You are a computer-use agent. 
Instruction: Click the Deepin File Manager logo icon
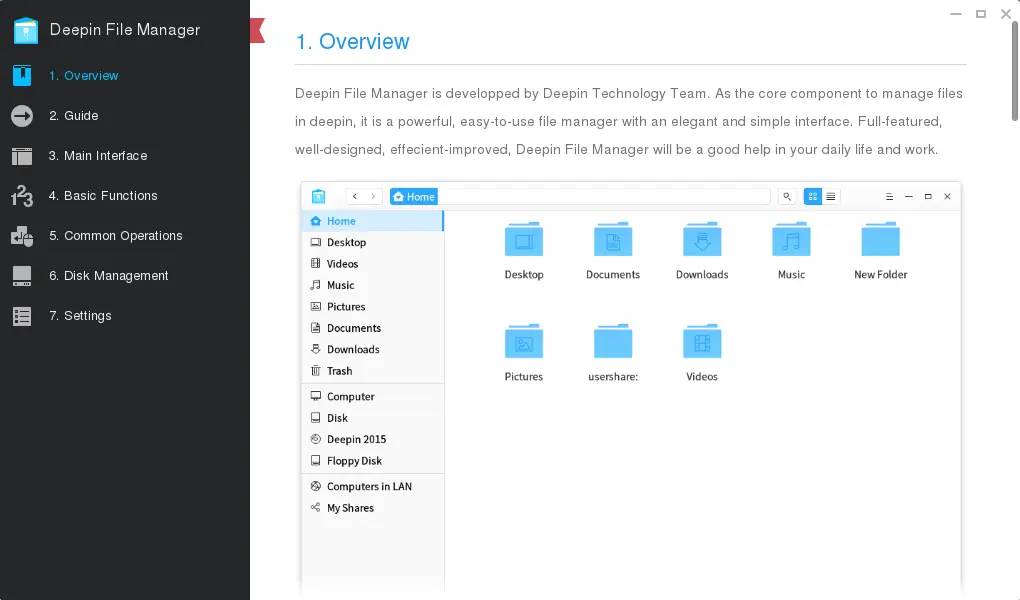tap(25, 31)
